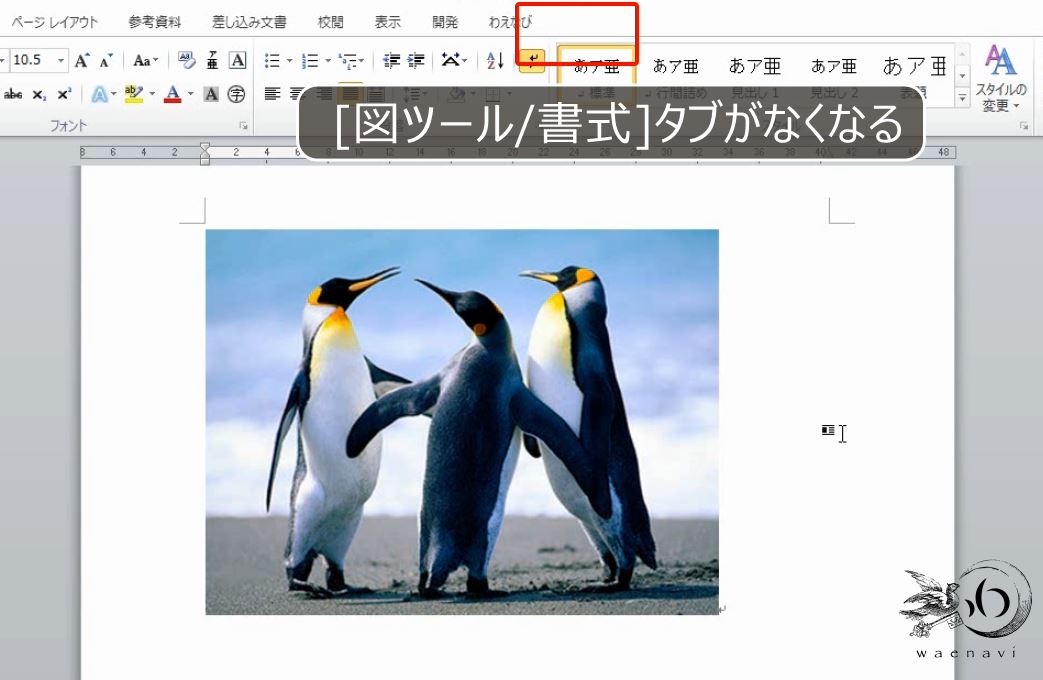
Task: Switch to the 参考資料 tab
Action: point(154,22)
